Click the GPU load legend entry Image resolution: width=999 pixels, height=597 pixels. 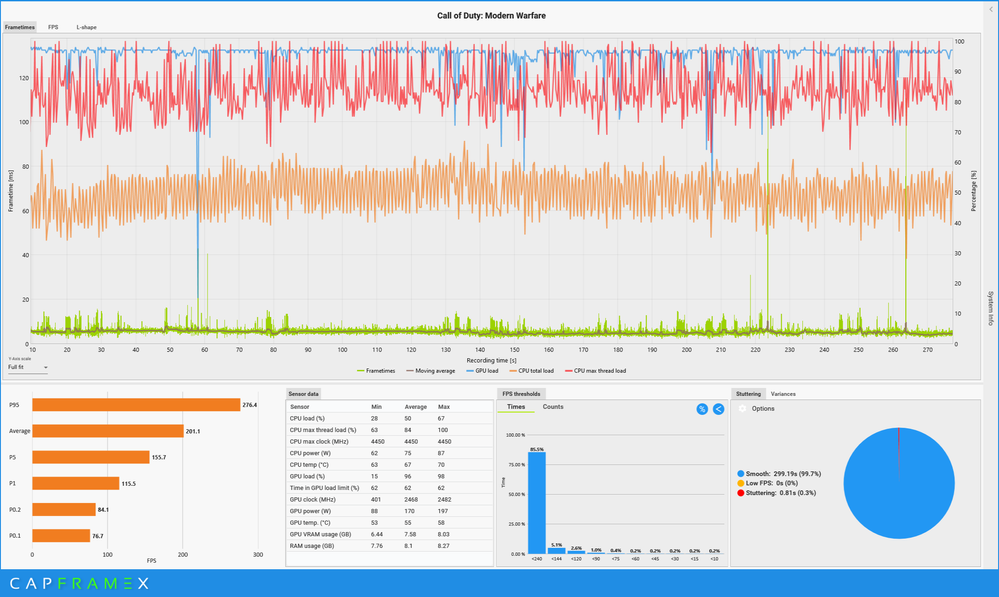(x=482, y=371)
